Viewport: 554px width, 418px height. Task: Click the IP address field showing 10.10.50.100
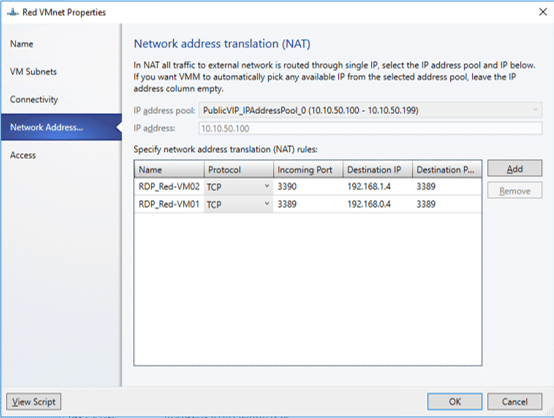(x=370, y=128)
